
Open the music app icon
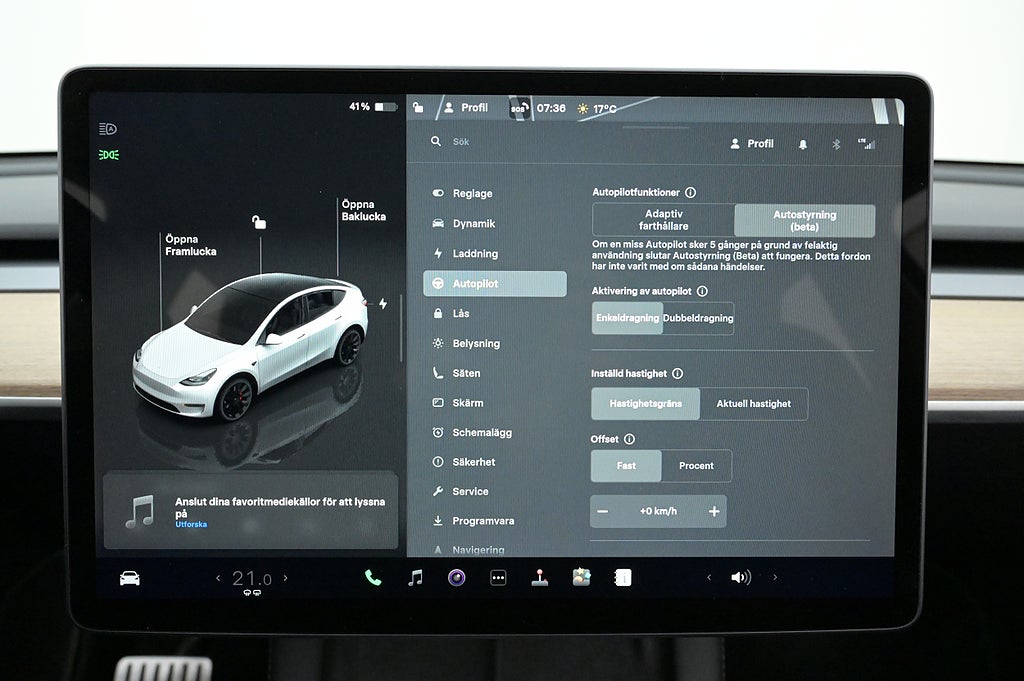[x=415, y=577]
